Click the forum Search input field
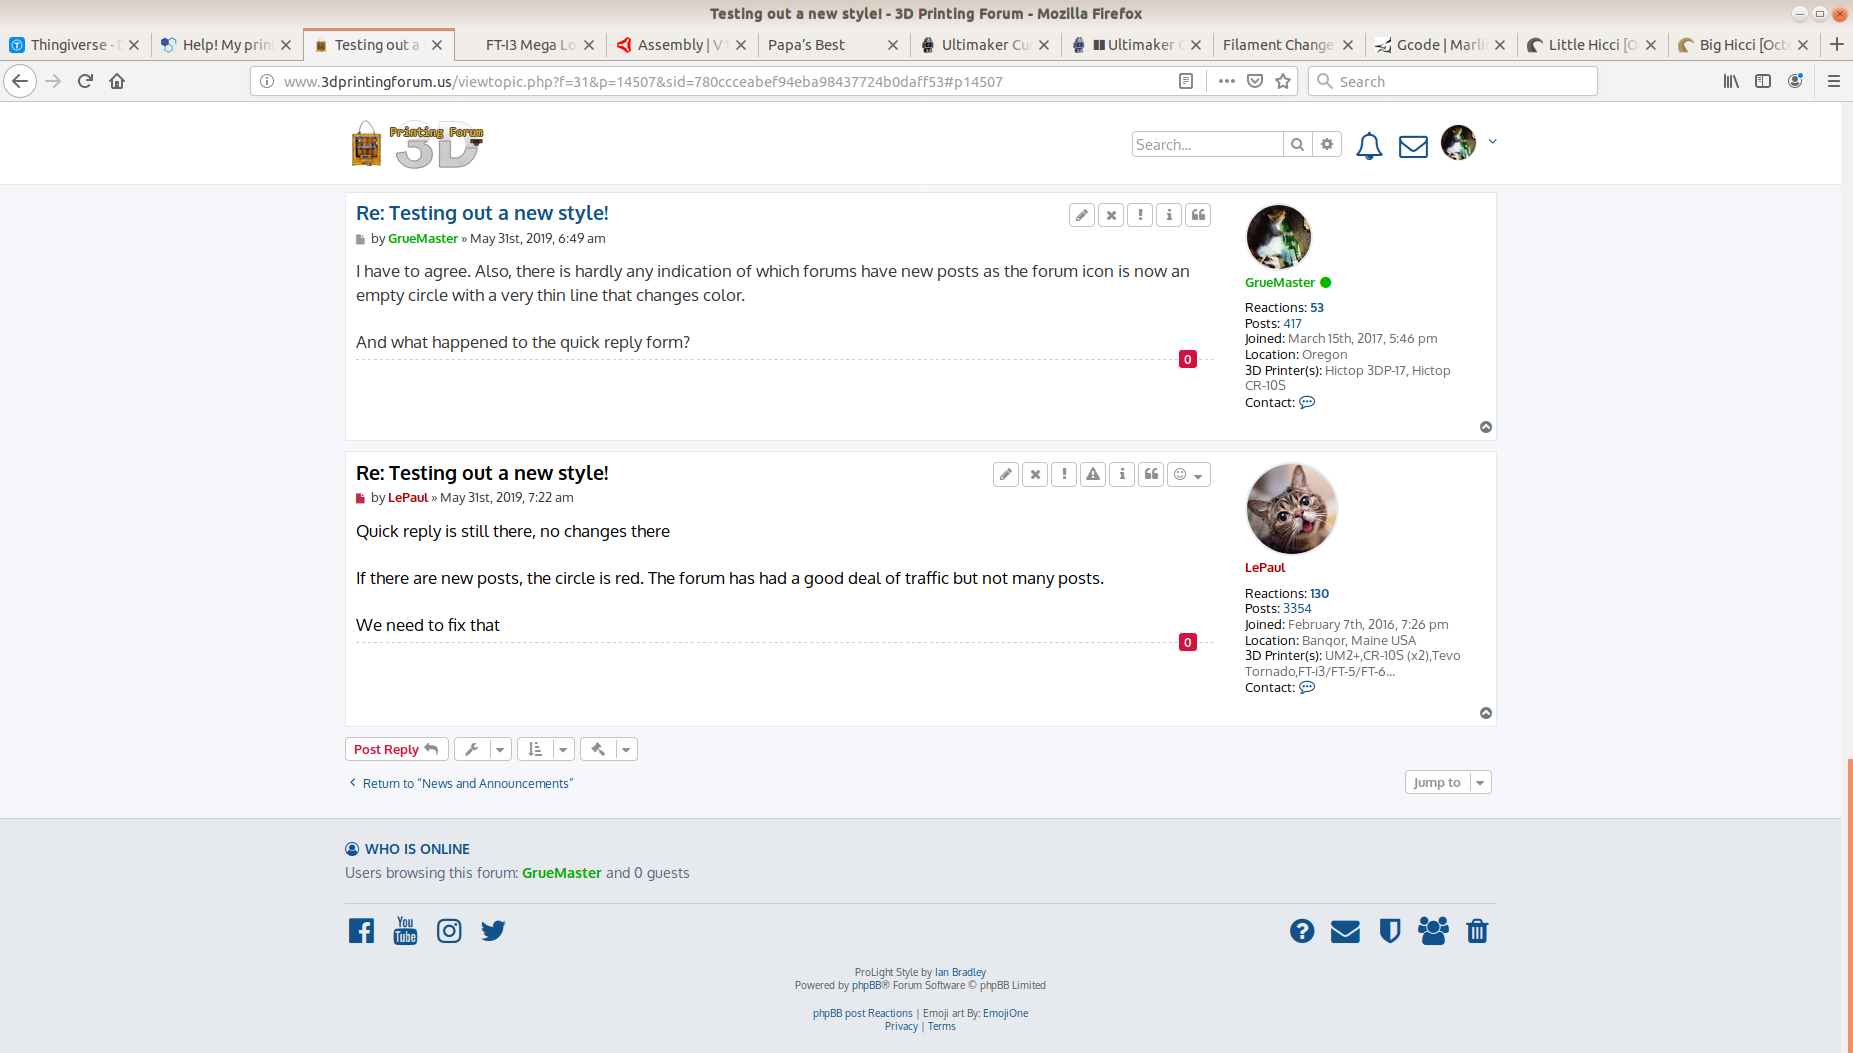This screenshot has height=1053, width=1853. click(x=1207, y=145)
